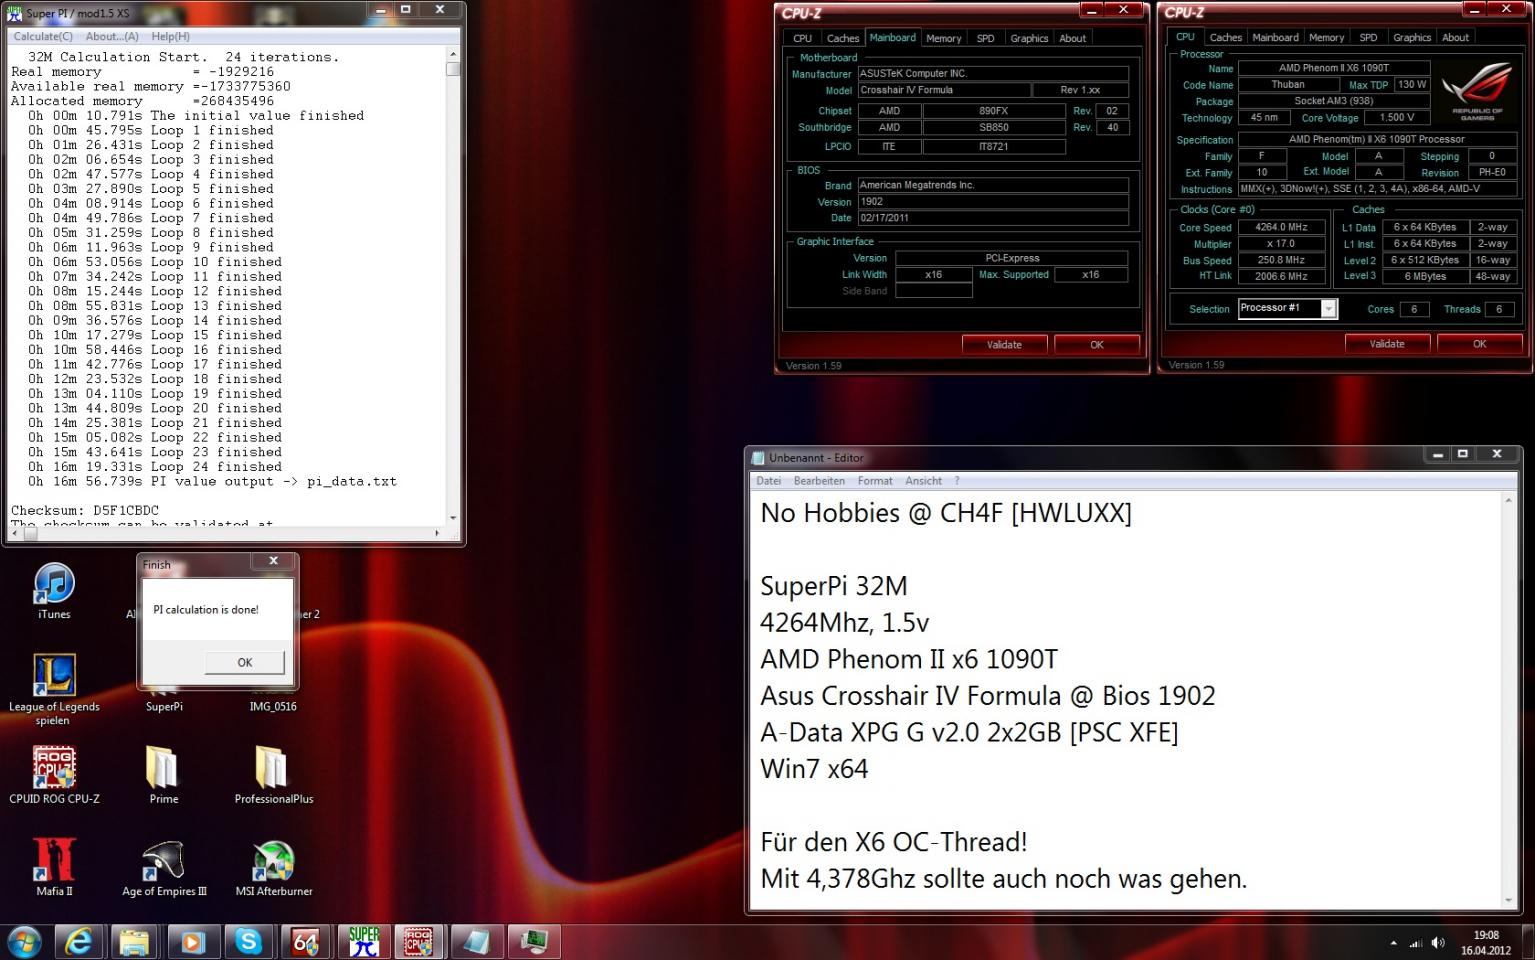This screenshot has width=1535, height=960.
Task: Open the ? help menu in Editor
Action: tap(957, 481)
